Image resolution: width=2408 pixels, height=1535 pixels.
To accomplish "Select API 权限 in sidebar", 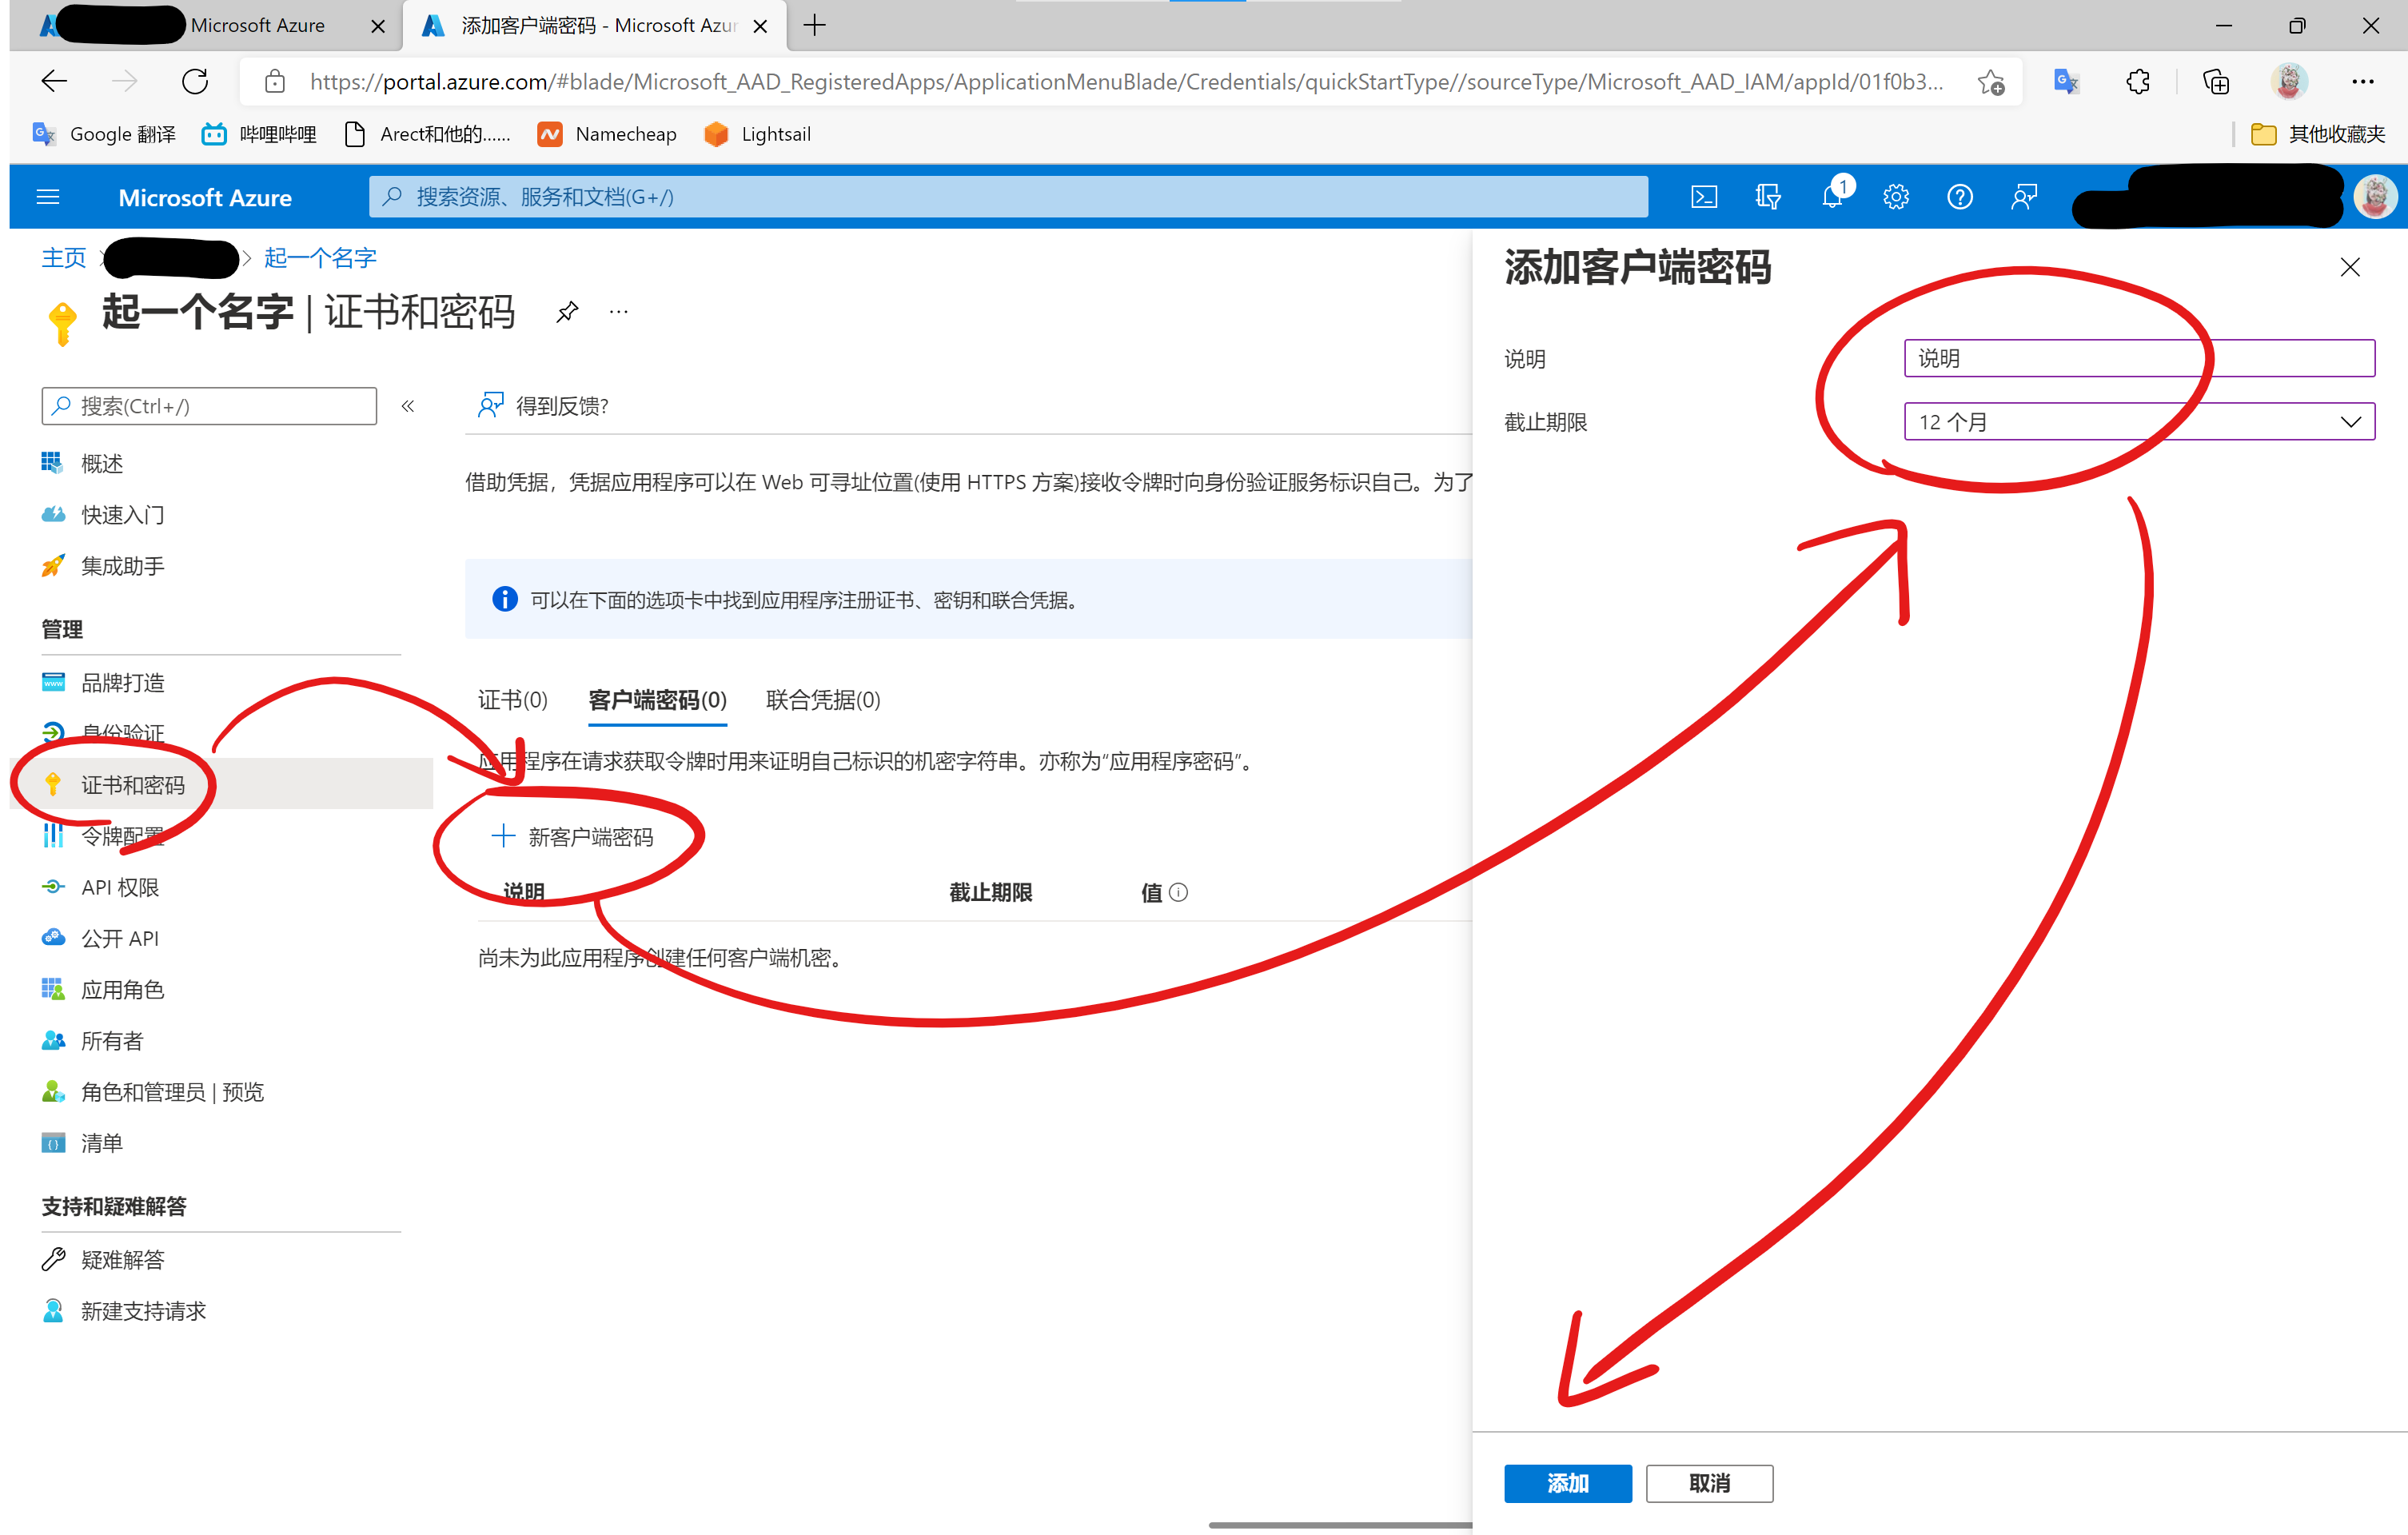I will coord(119,887).
